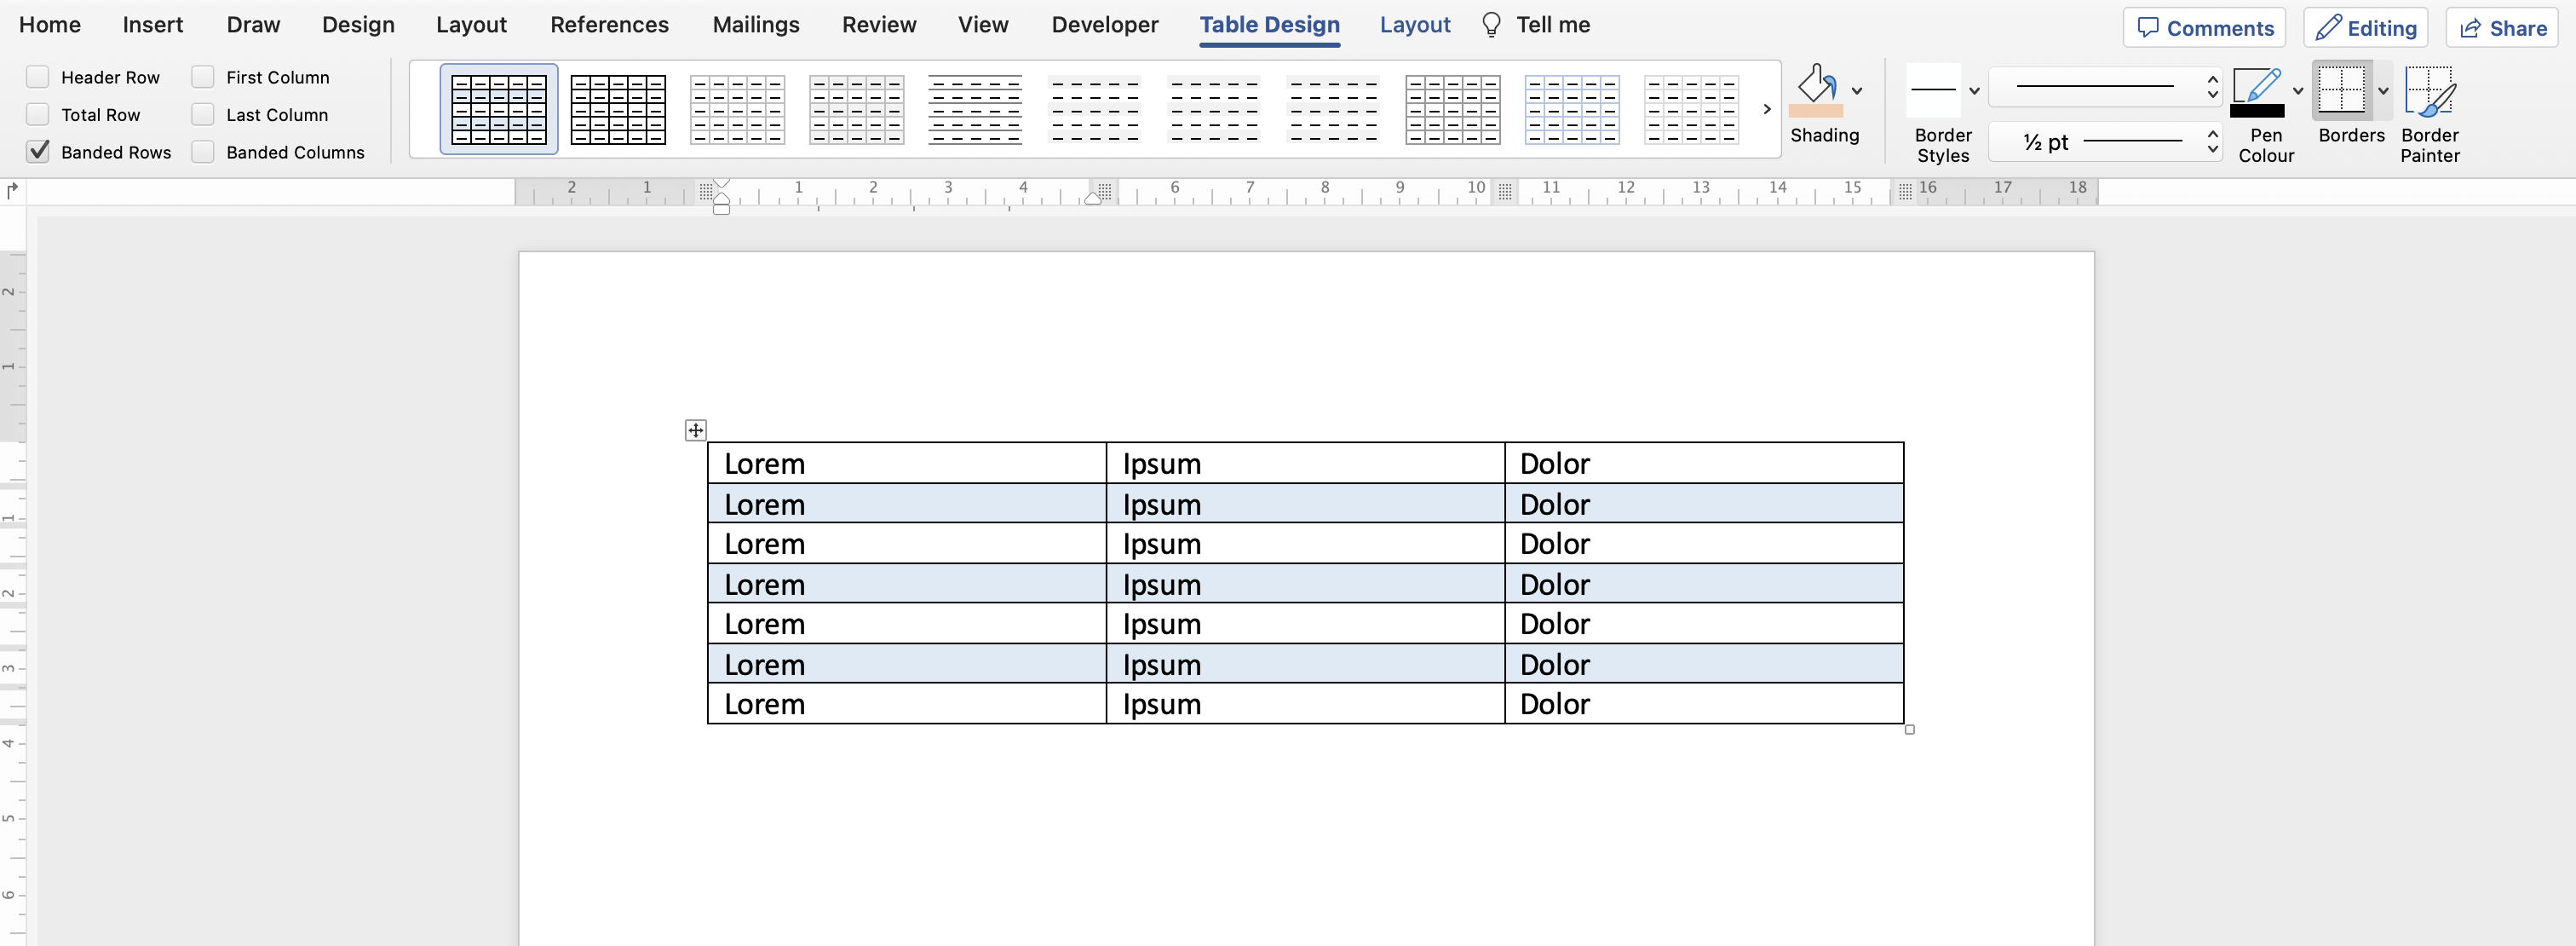2576x946 pixels.
Task: Open the ½ pt line weight dropdown
Action: pos(2104,142)
